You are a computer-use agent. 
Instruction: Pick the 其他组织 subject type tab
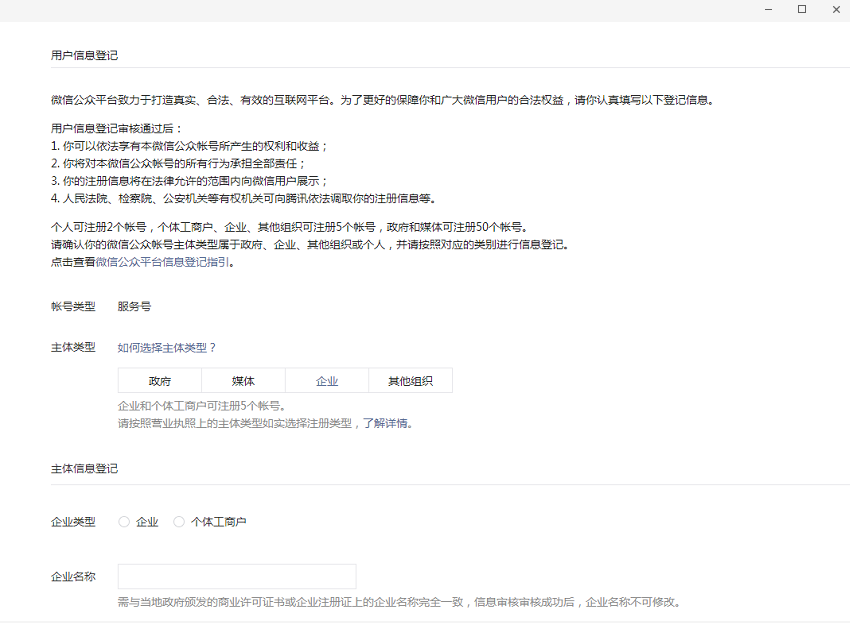click(410, 381)
